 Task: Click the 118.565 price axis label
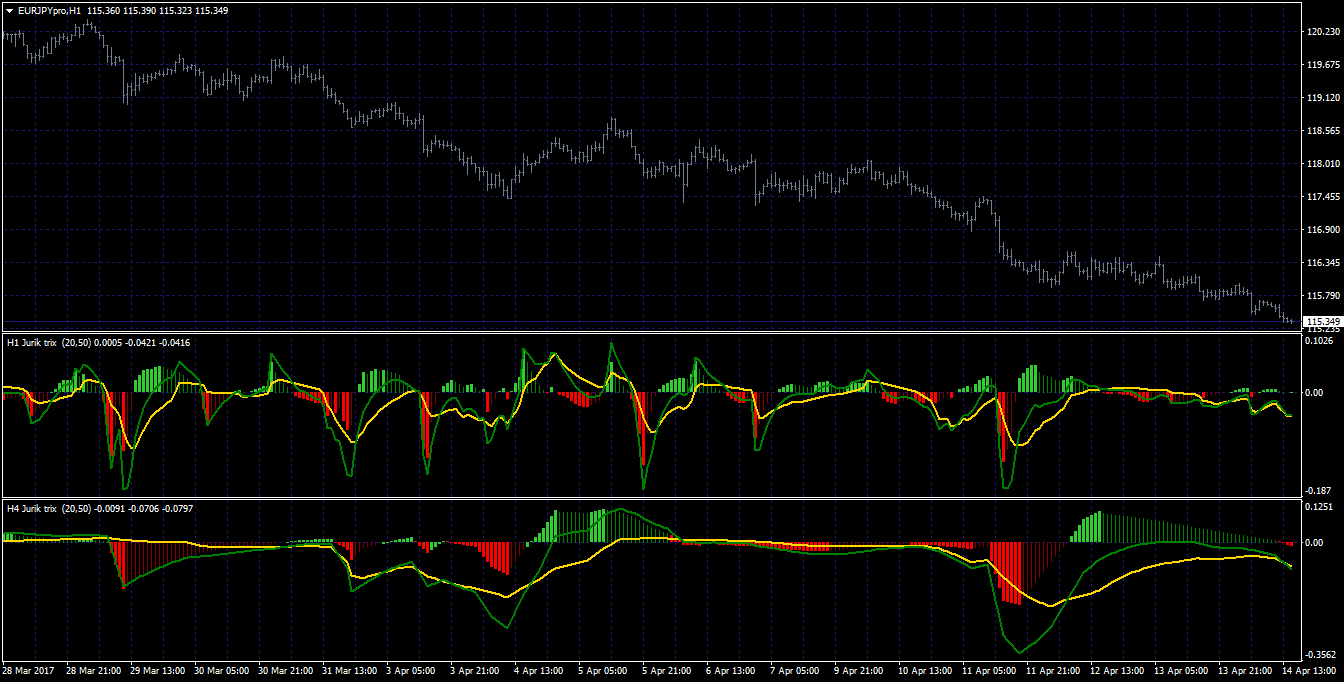(x=1322, y=131)
